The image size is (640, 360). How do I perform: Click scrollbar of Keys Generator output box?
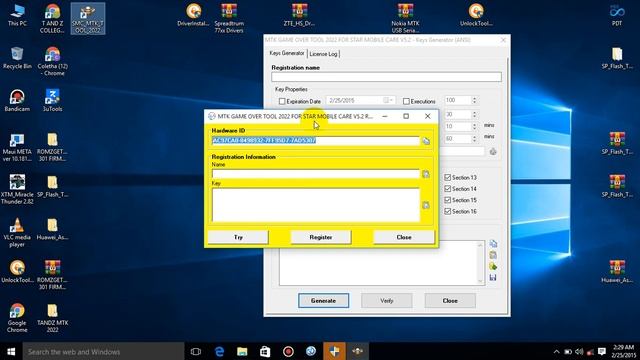tap(480, 263)
